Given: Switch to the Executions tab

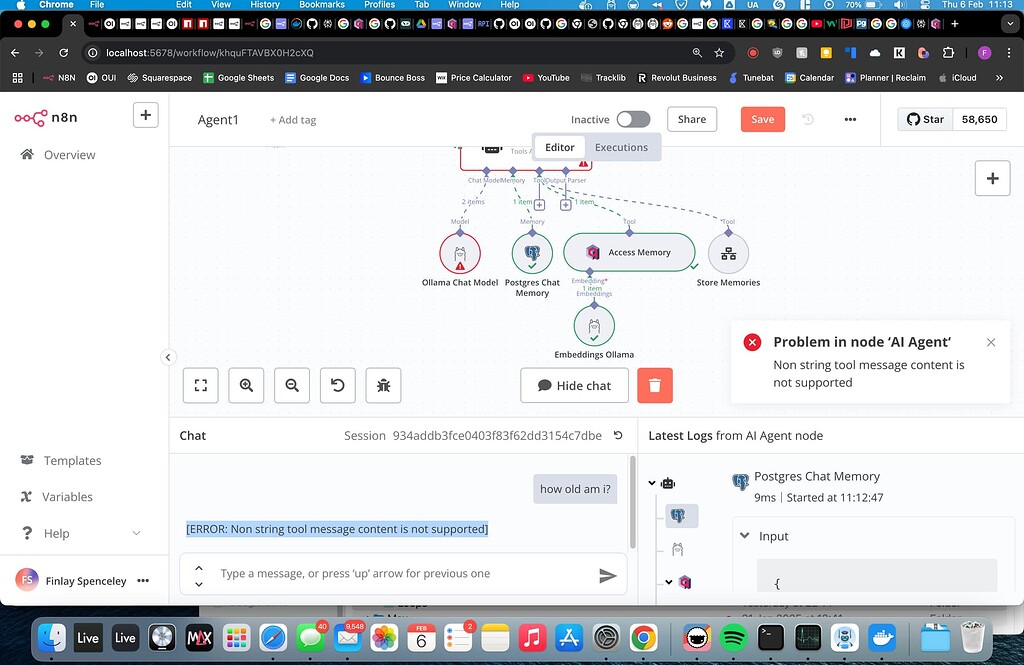Looking at the screenshot, I should pyautogui.click(x=621, y=147).
